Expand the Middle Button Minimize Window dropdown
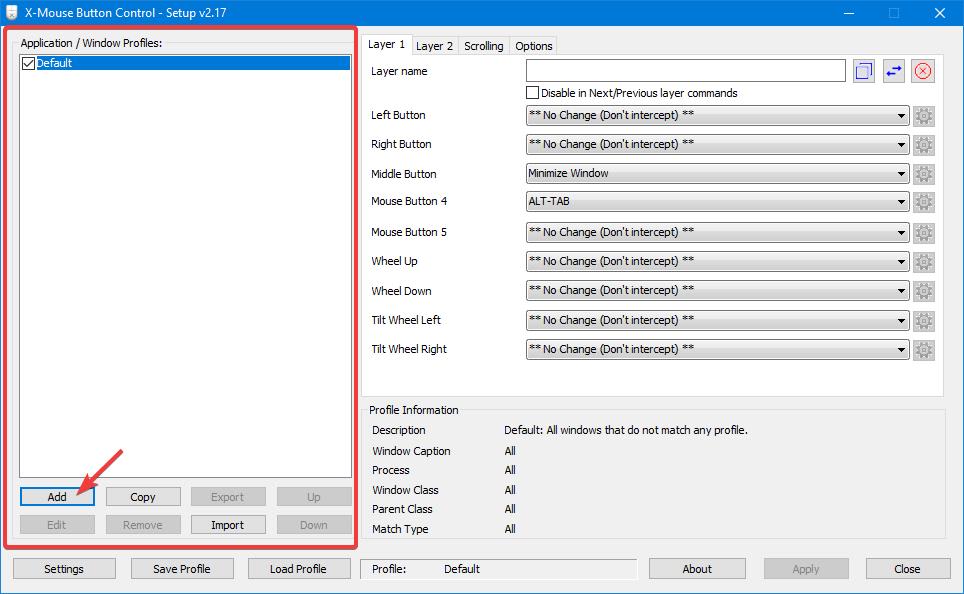 pyautogui.click(x=717, y=173)
